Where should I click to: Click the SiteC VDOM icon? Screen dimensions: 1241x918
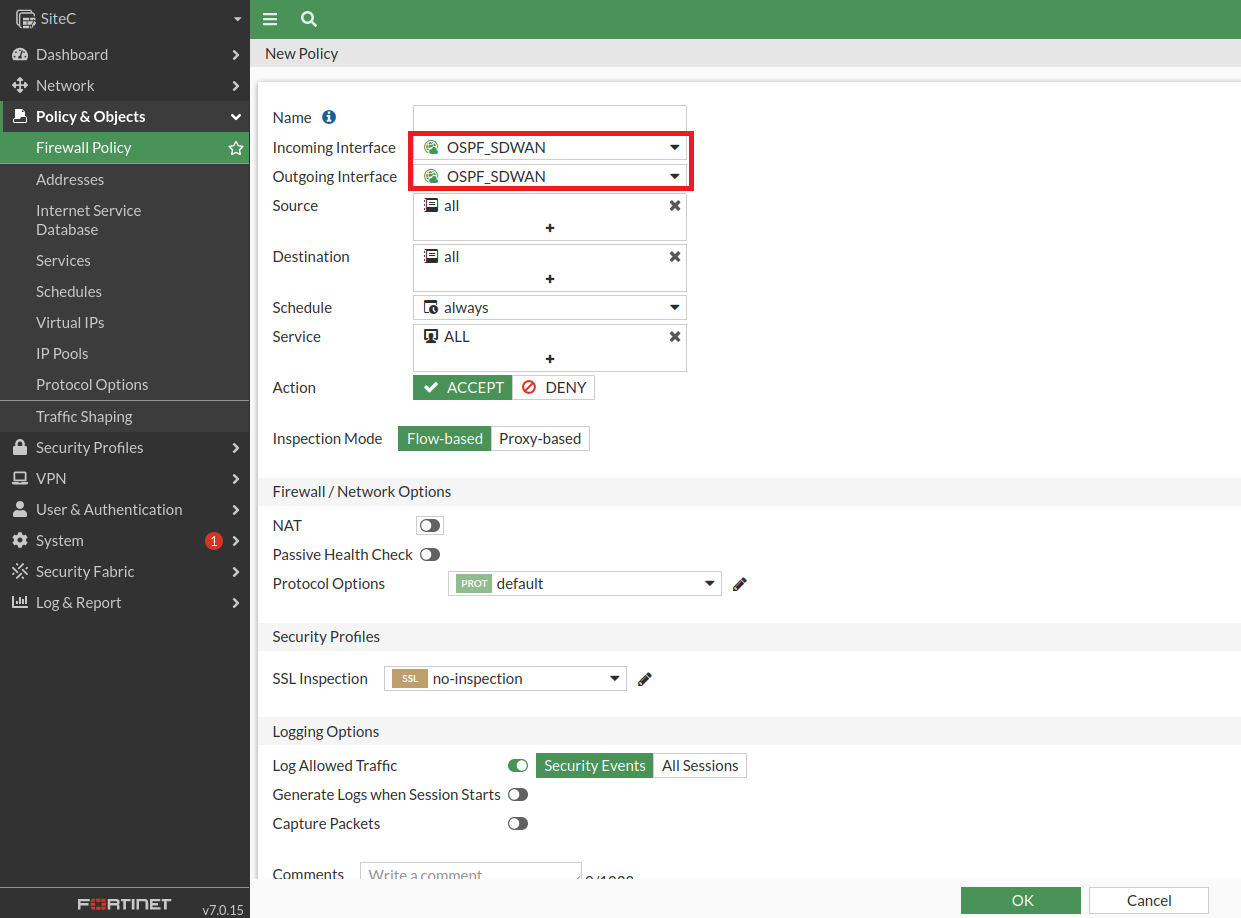(x=25, y=19)
